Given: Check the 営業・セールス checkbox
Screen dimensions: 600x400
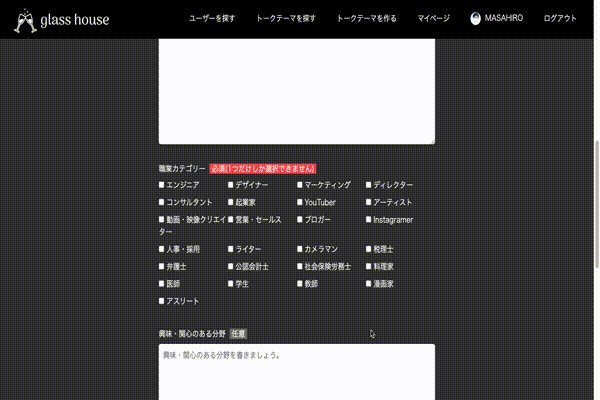Looking at the screenshot, I should pyautogui.click(x=230, y=220).
